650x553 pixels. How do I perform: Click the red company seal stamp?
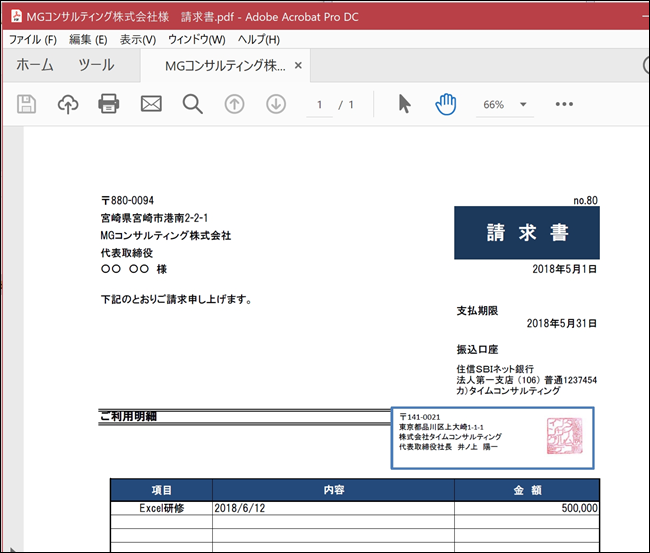pyautogui.click(x=564, y=436)
